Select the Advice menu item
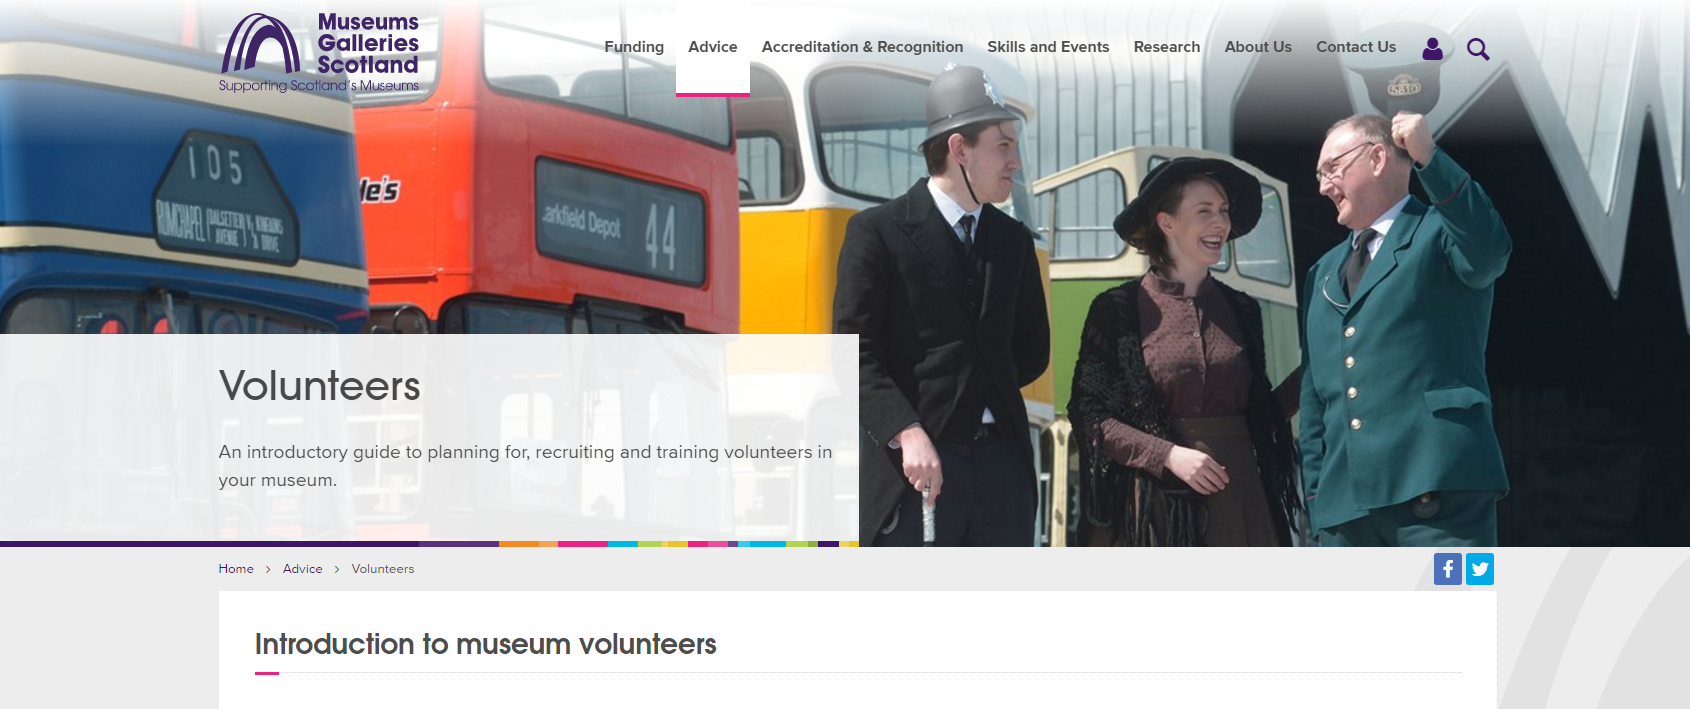 713,47
